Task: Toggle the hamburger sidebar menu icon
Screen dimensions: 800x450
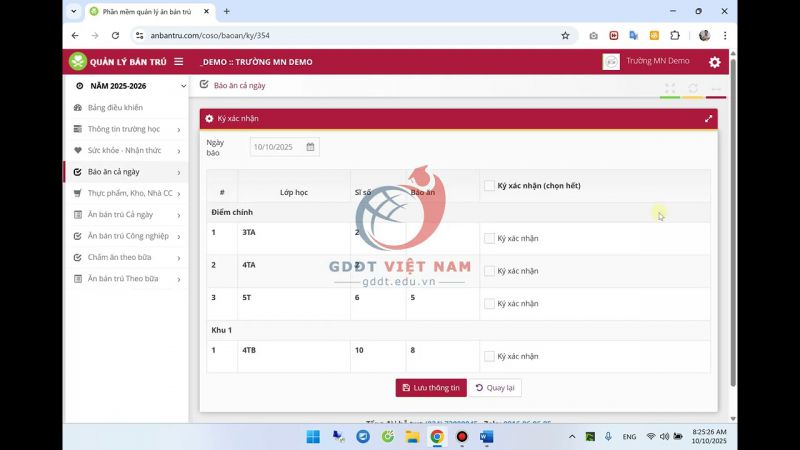Action: (x=179, y=62)
